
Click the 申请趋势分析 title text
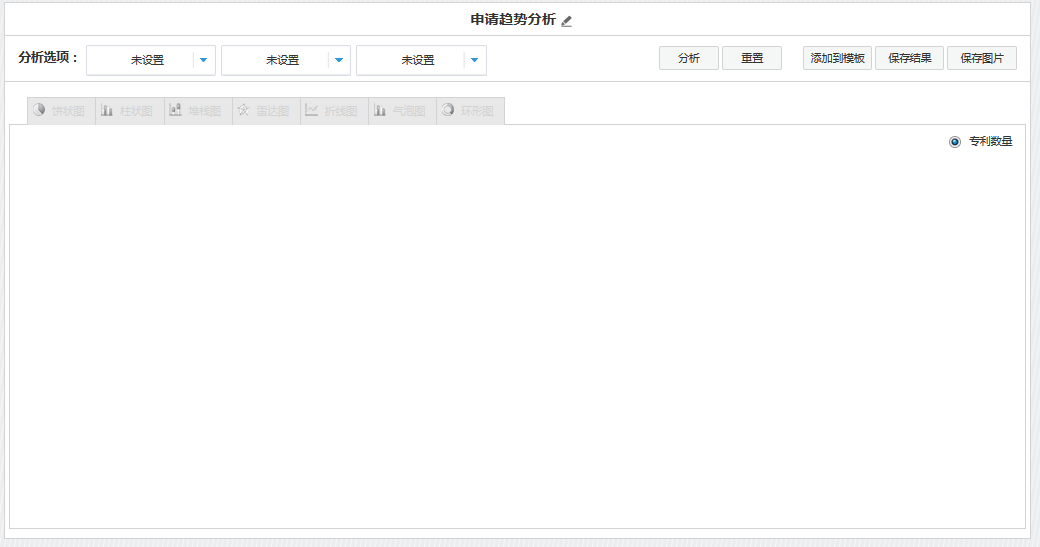(x=513, y=20)
